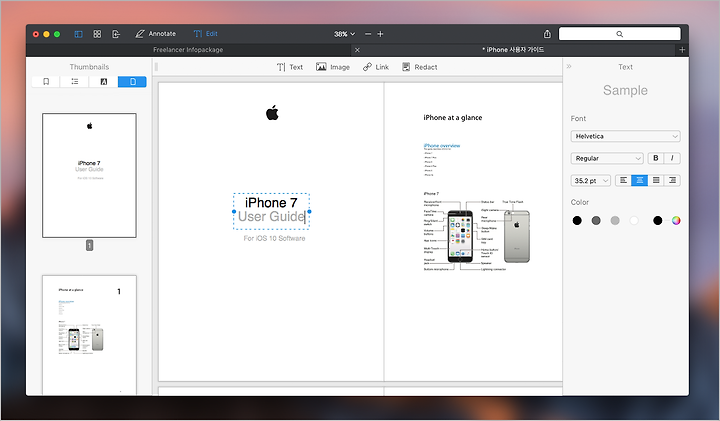
Task: Show page thumbnails in sidebar
Action: pyautogui.click(x=132, y=82)
